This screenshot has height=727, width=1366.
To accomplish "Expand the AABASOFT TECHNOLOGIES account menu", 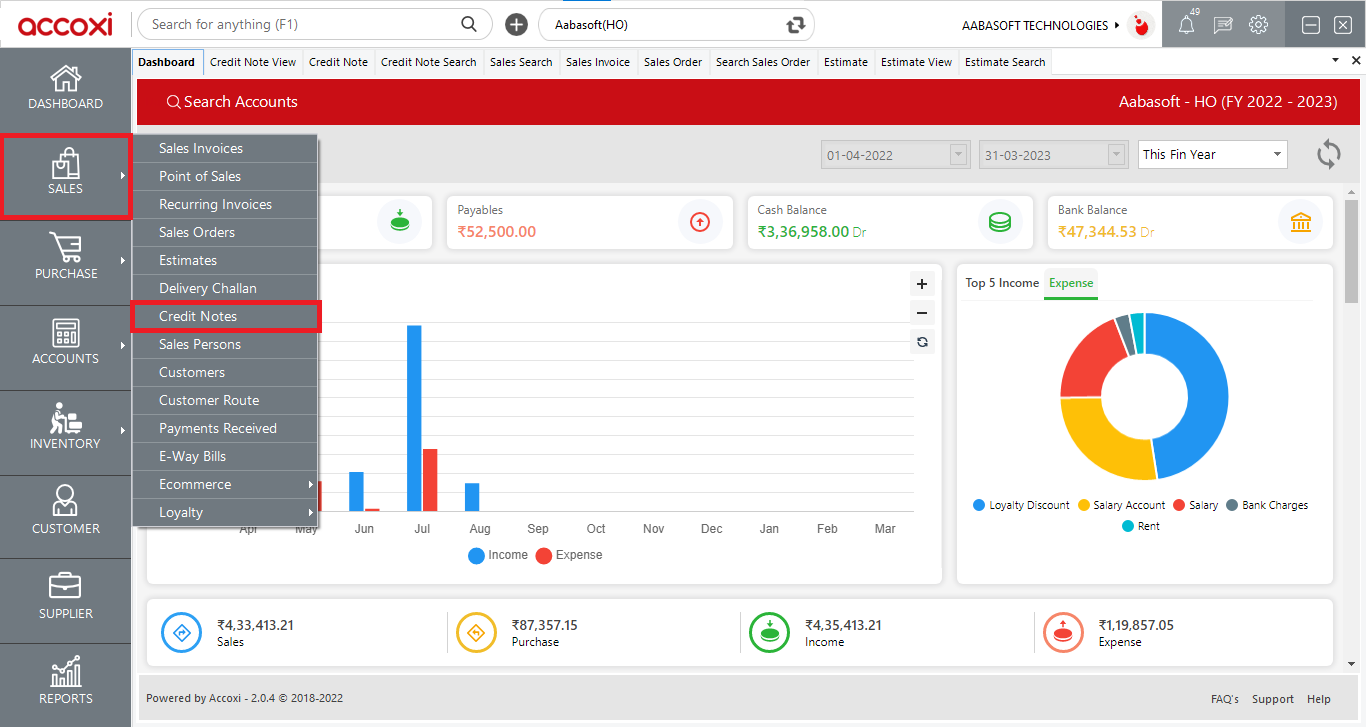I will coord(1041,25).
